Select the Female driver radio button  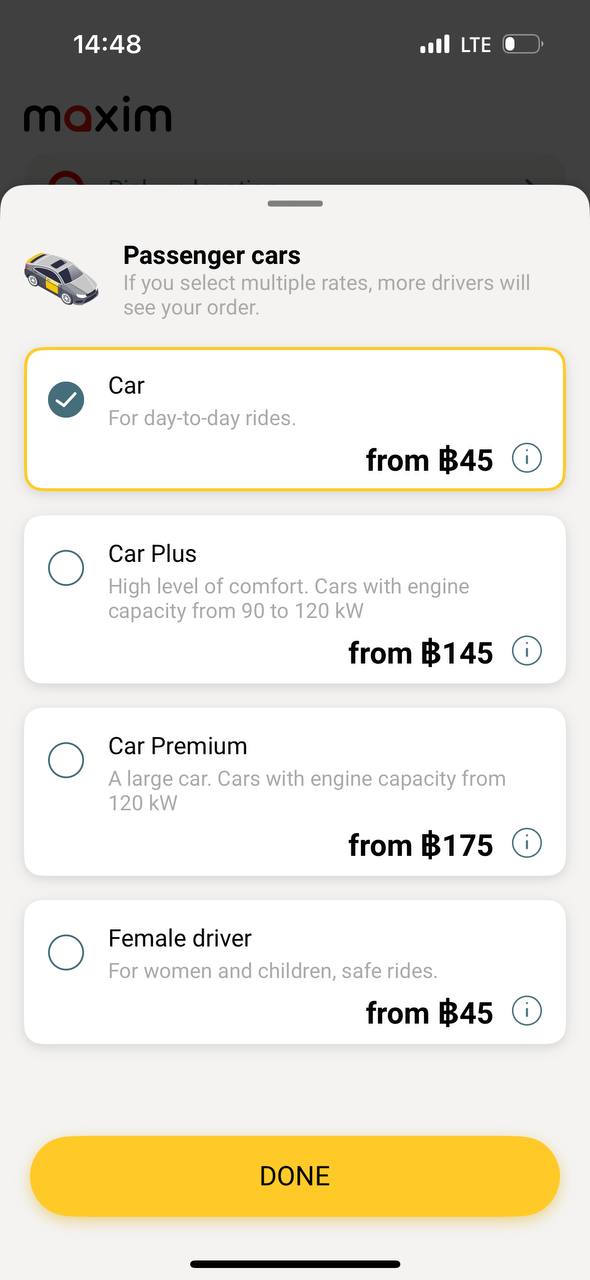(66, 952)
